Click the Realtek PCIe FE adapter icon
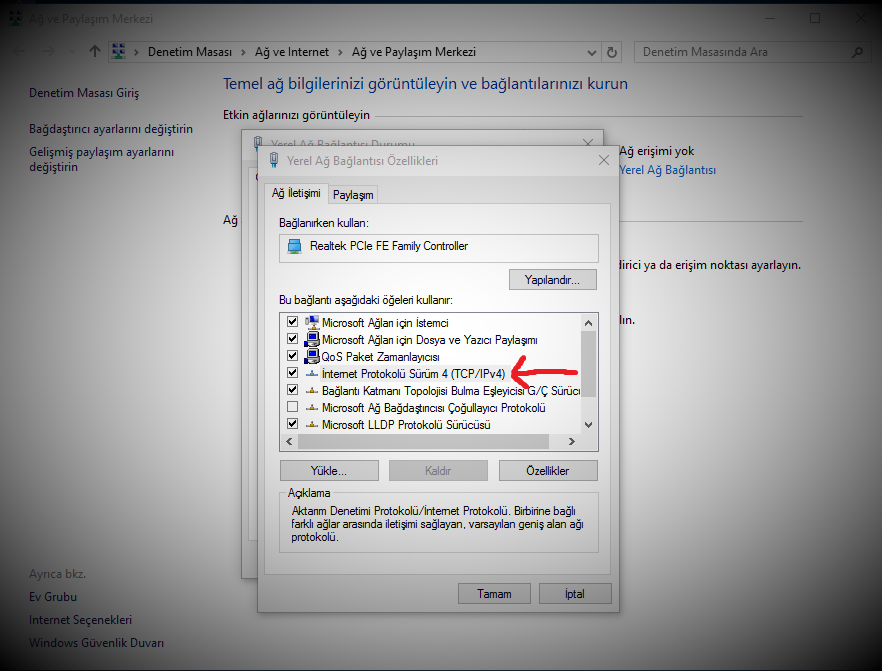The width and height of the screenshot is (882, 671). point(294,246)
